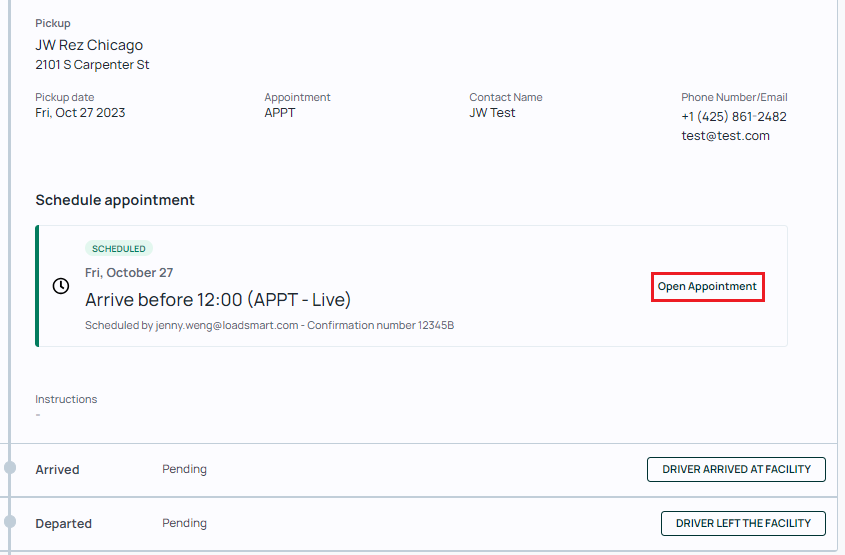Click the SCHEDULED status badge

(119, 248)
